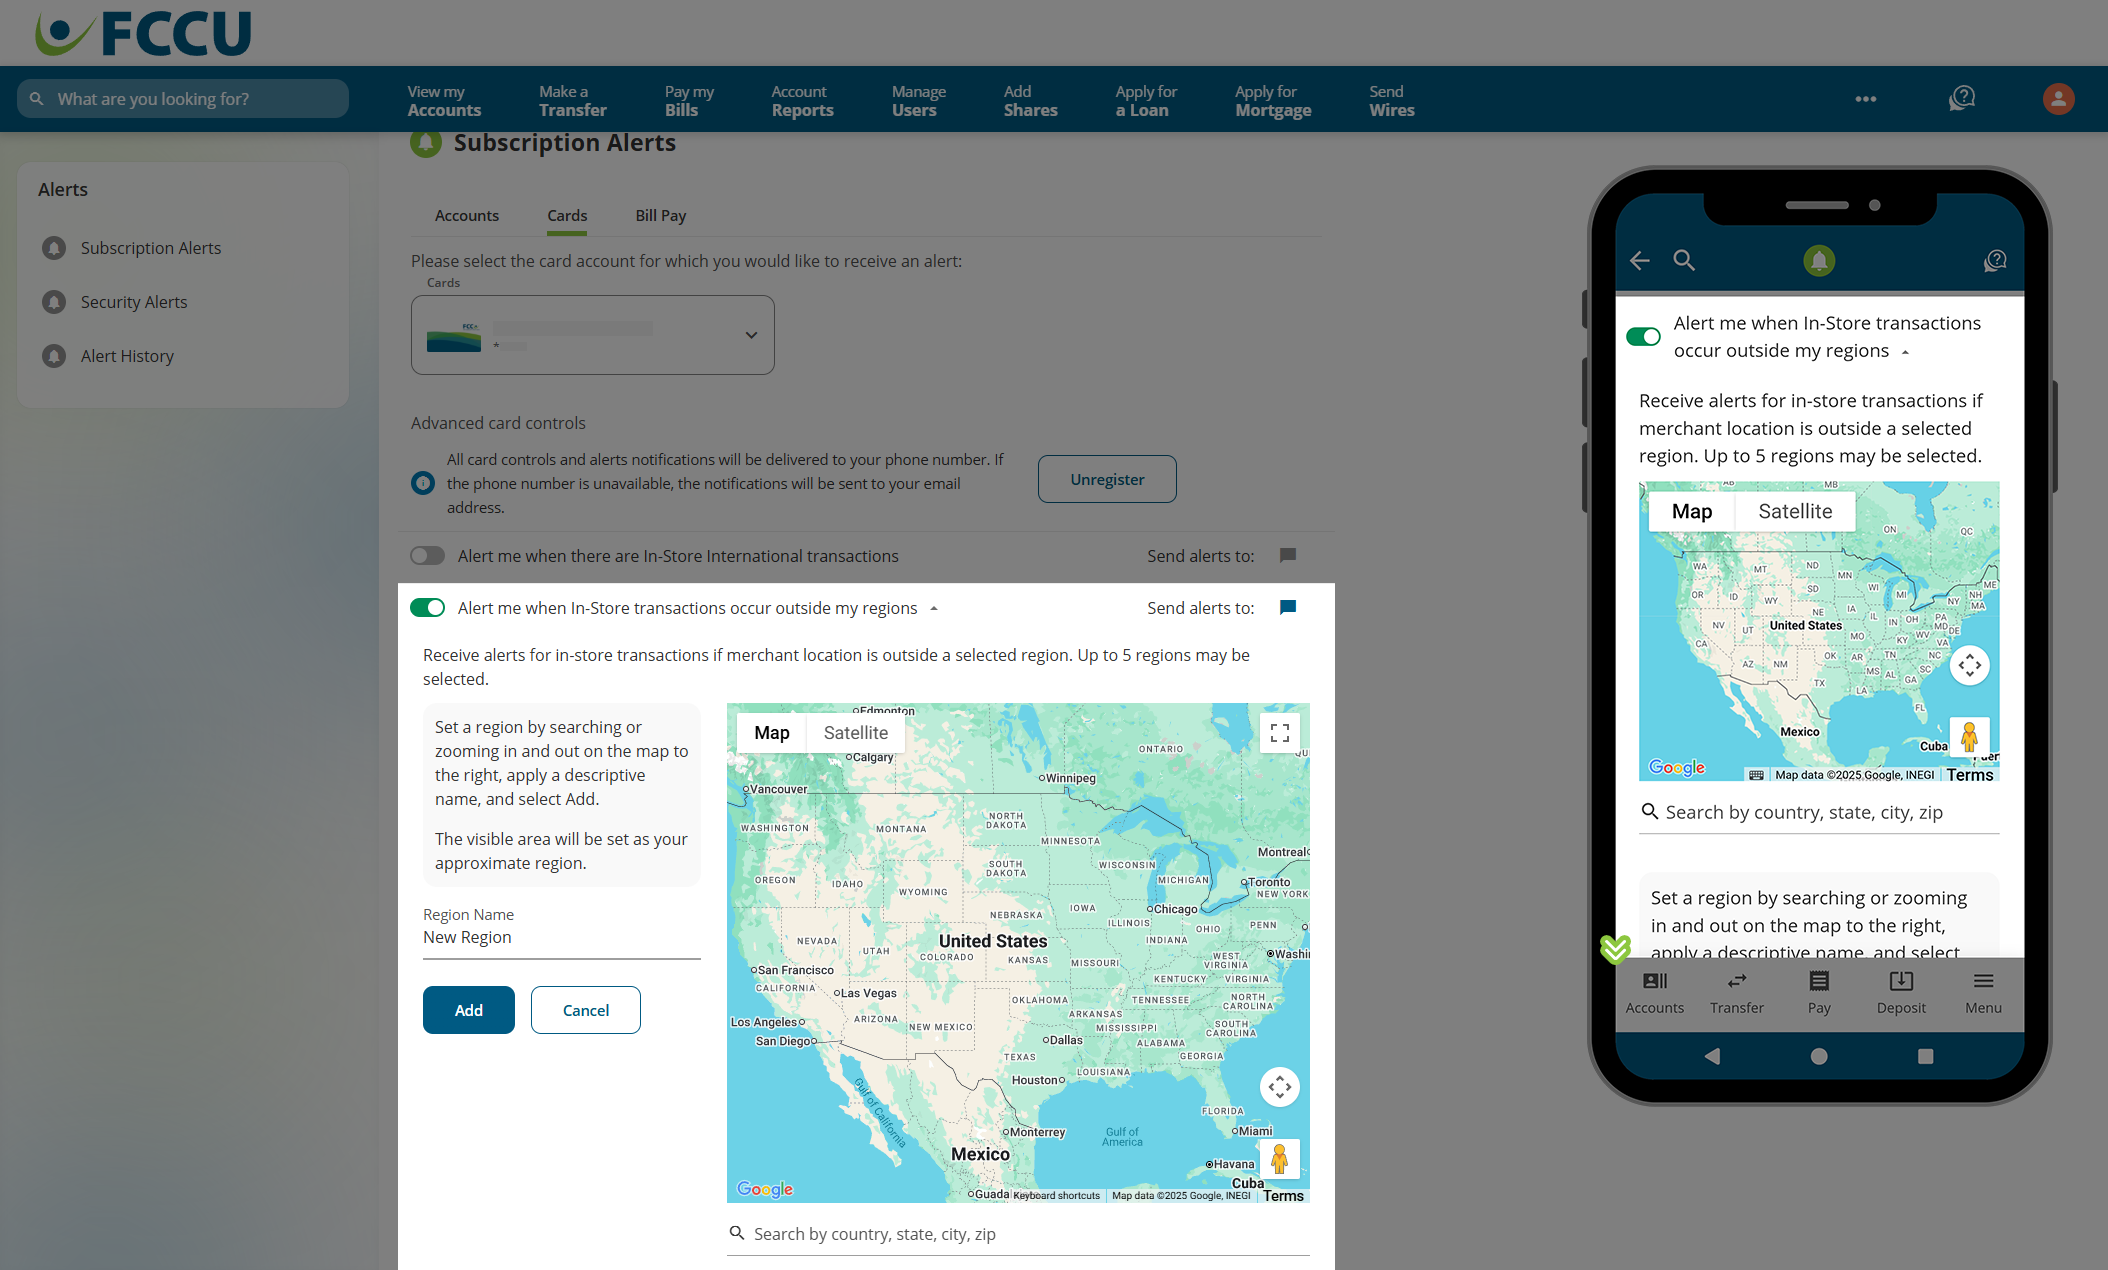Click the Region Name input field
This screenshot has height=1270, width=2108.
coord(560,938)
